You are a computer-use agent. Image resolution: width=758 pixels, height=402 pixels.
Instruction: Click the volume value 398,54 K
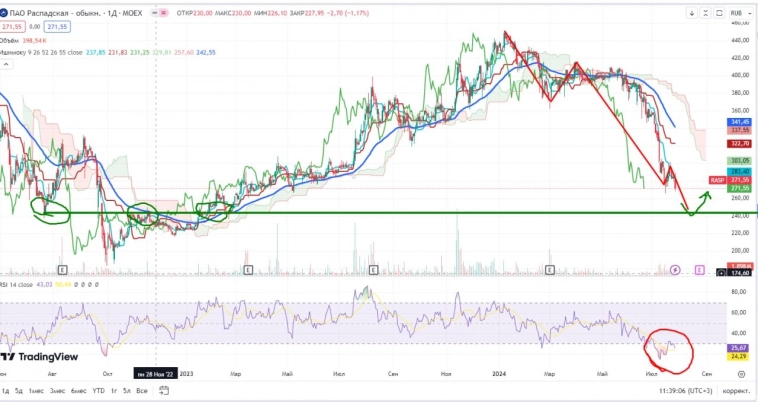pos(34,41)
